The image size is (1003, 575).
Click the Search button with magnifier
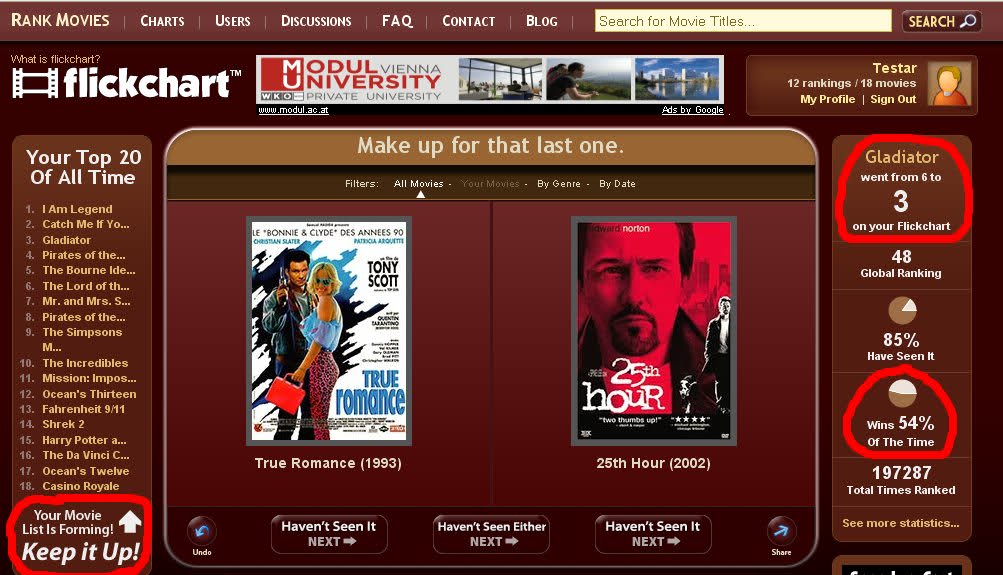coord(941,21)
